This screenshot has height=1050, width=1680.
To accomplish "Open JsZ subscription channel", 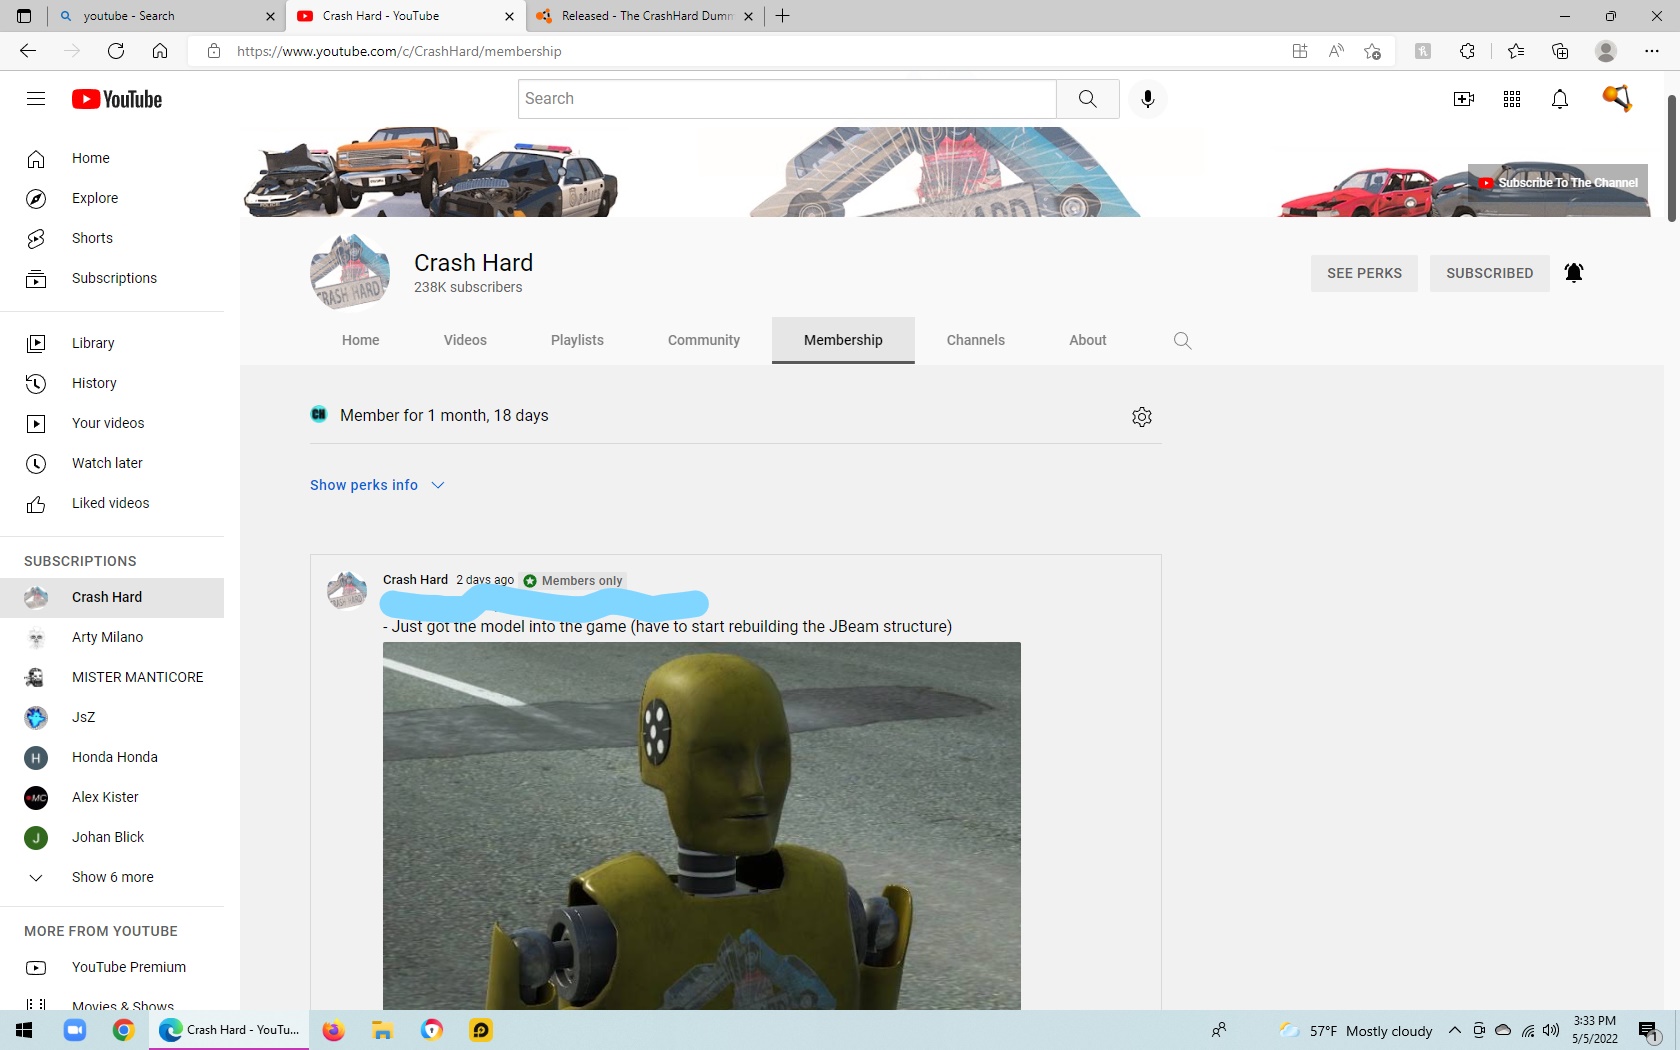I will click(x=112, y=717).
